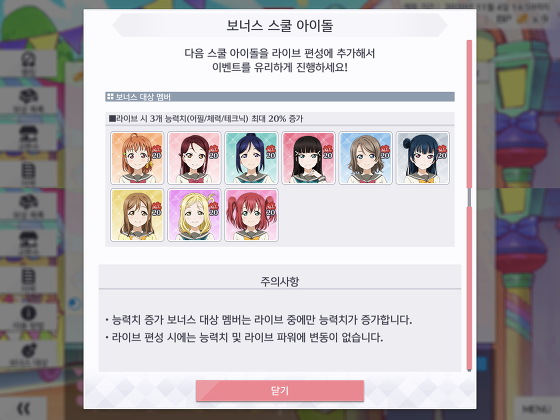
Task: Click the 20 bonus badge on blonde idol
Action: pos(214,210)
